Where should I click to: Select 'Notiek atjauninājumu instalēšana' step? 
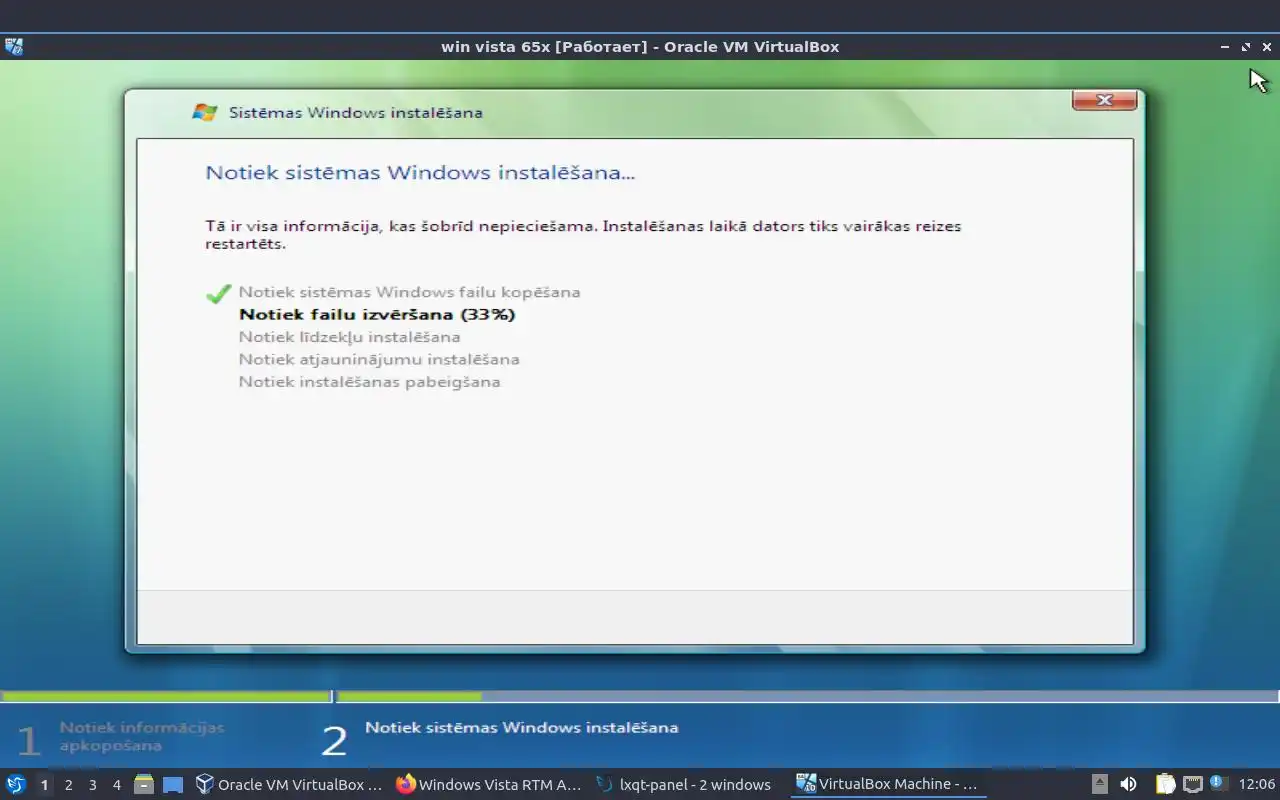[379, 359]
